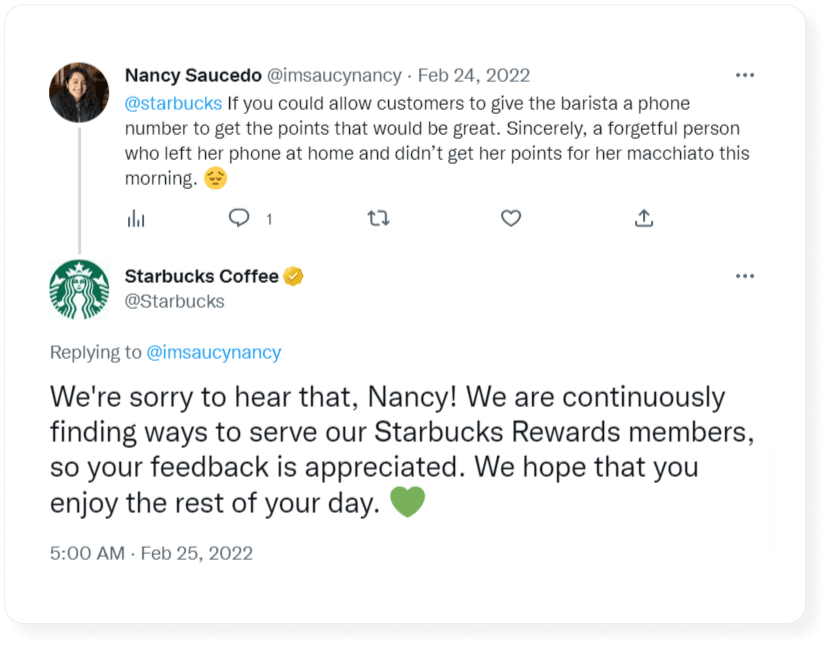Viewport: 831px width, 648px height.
Task: Click the Feb 24, 2022 date
Action: click(x=473, y=75)
